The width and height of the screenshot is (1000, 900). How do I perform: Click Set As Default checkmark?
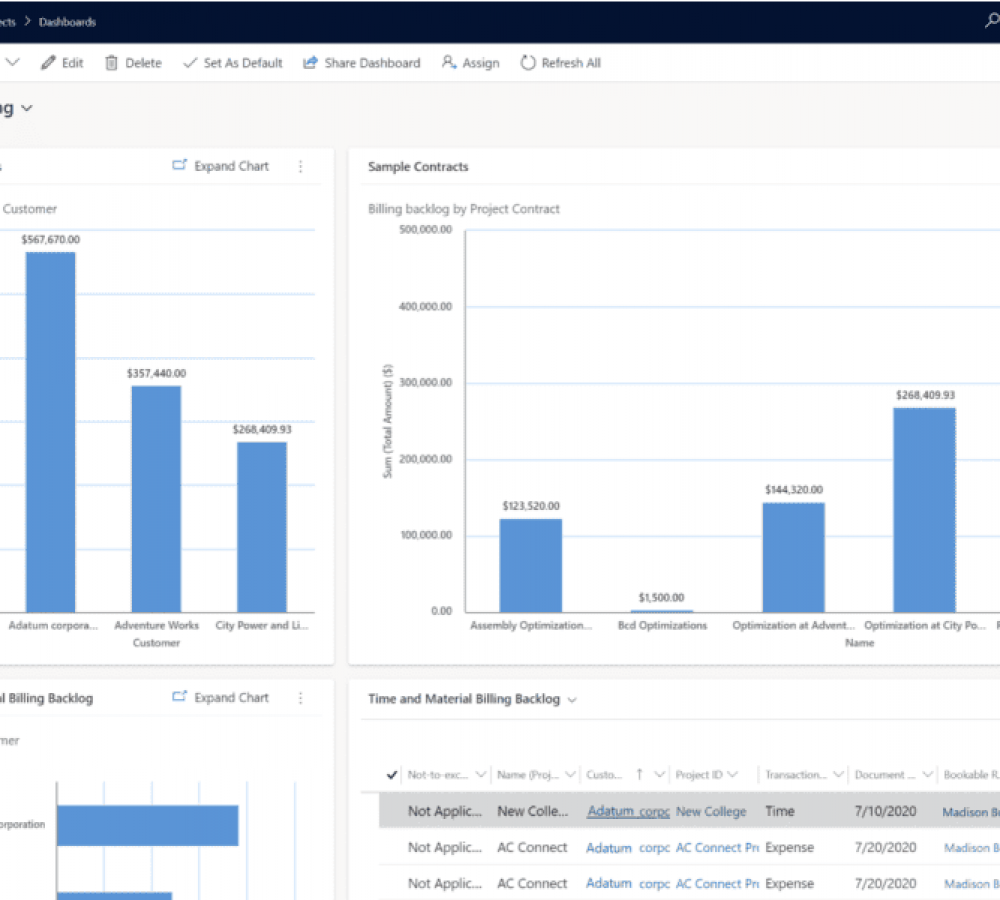190,62
